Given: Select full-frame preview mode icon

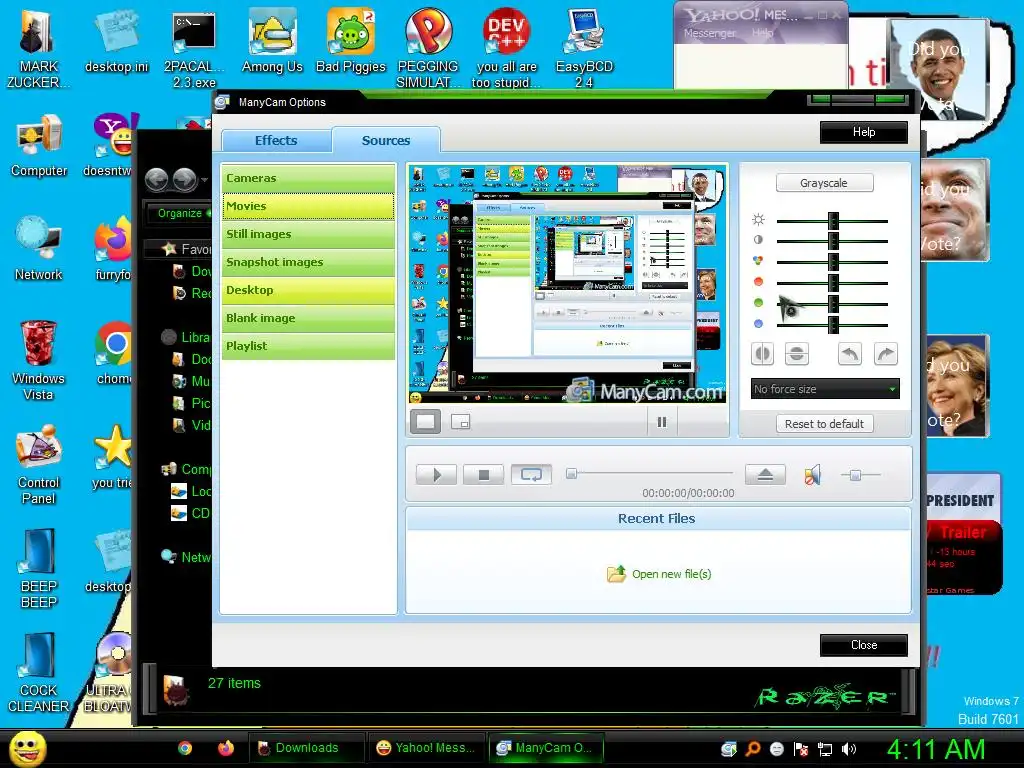Looking at the screenshot, I should click(x=425, y=422).
